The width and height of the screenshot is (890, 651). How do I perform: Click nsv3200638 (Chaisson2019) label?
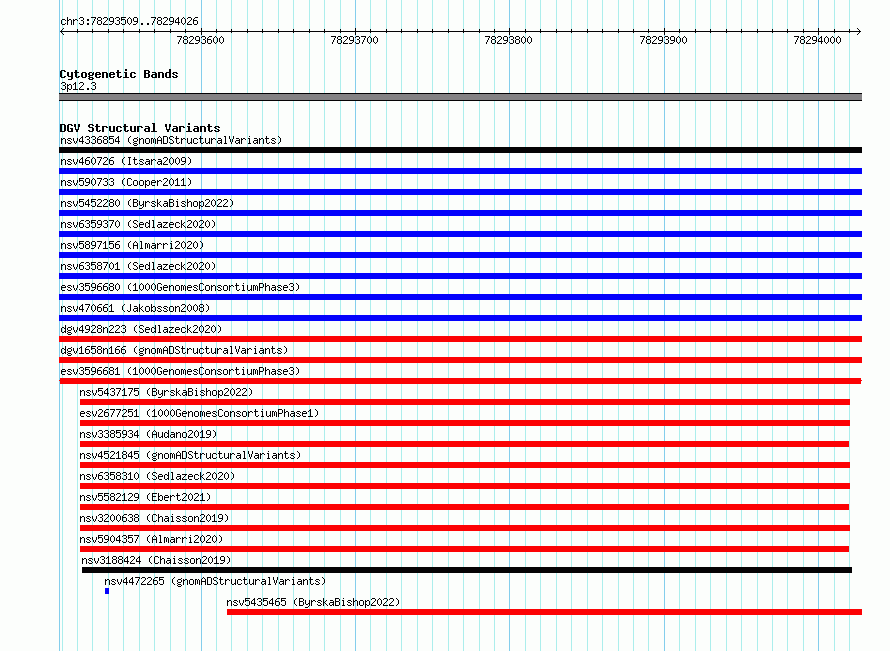tap(154, 518)
